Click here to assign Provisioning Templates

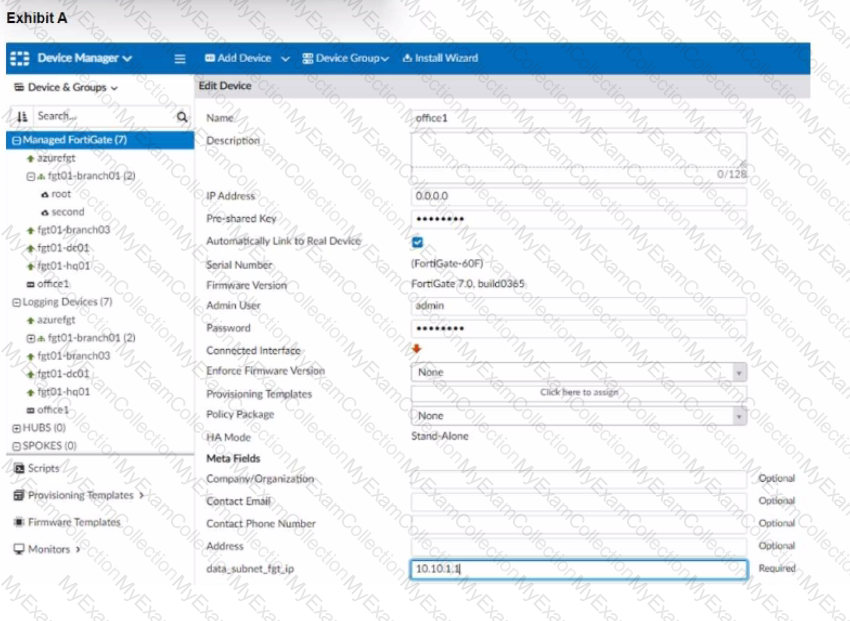pyautogui.click(x=578, y=393)
